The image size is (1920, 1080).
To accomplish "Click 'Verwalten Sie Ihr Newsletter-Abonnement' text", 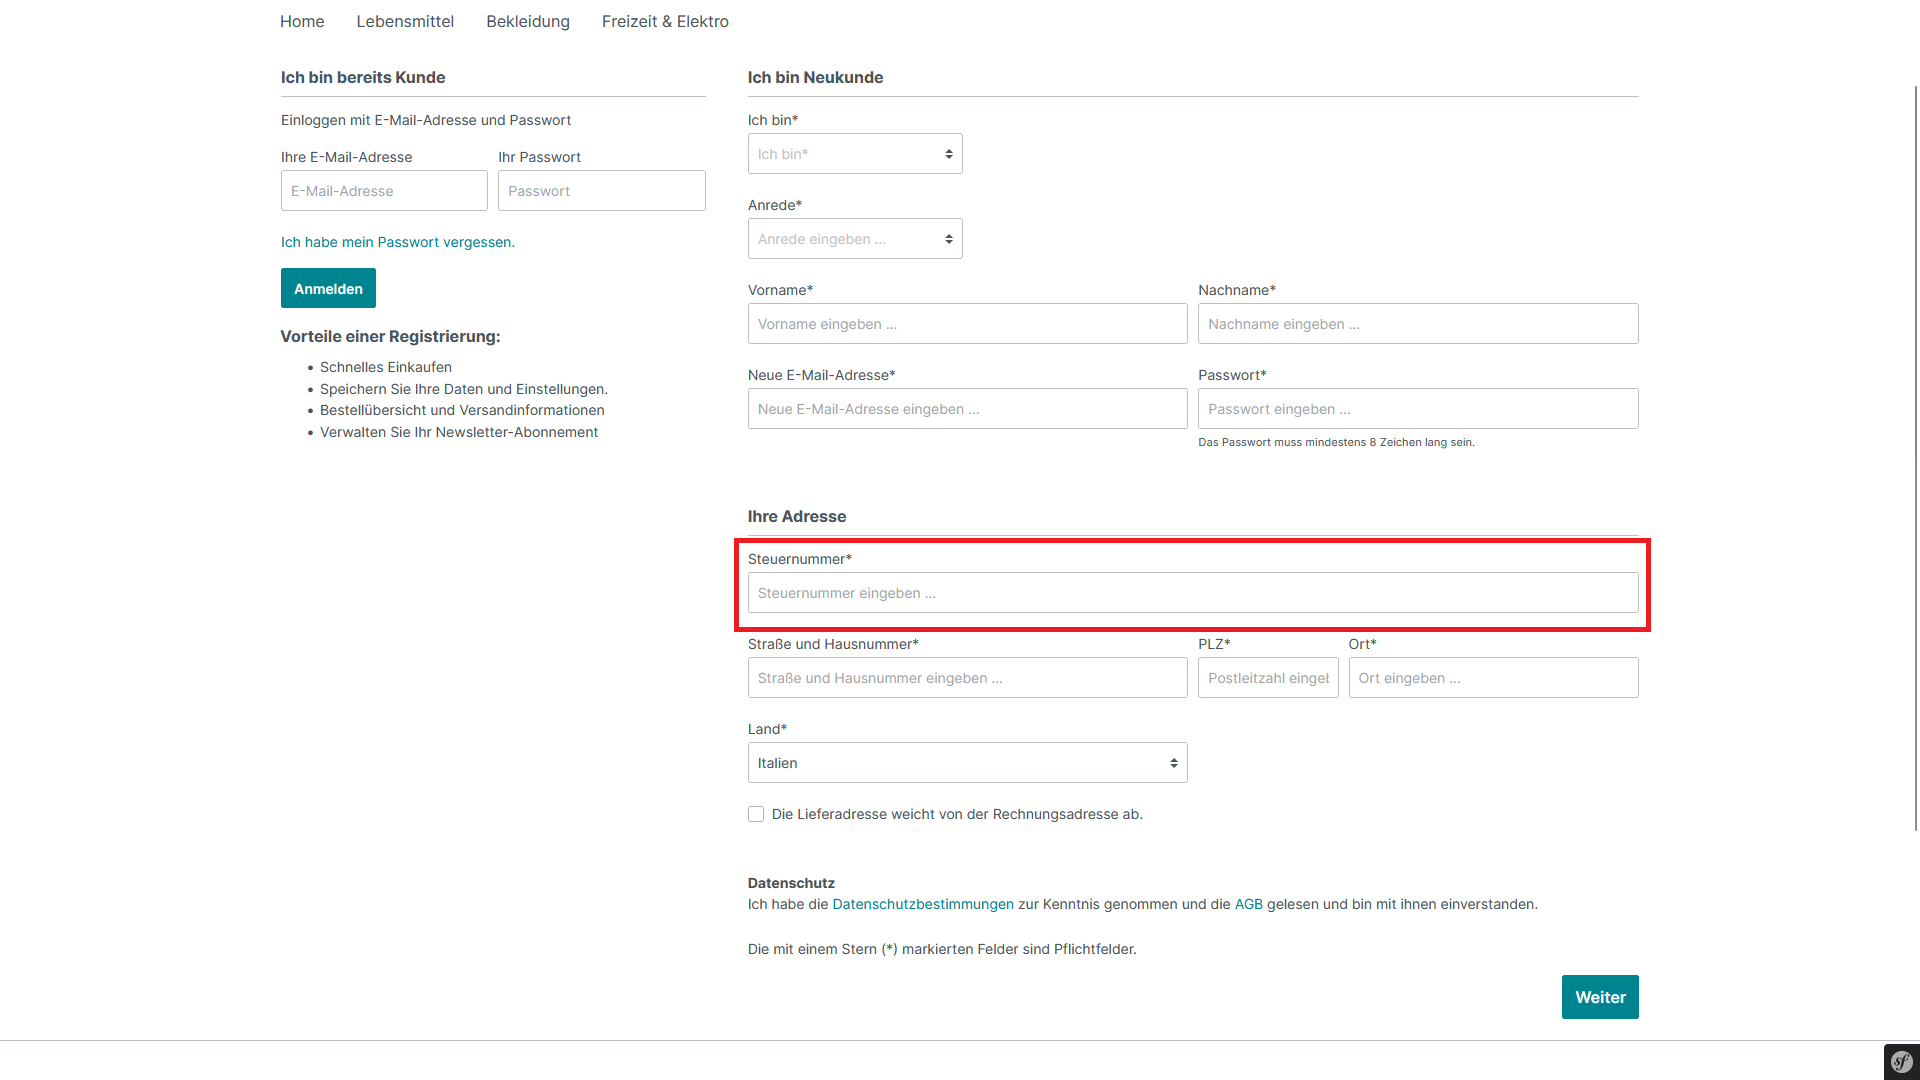I will 459,432.
